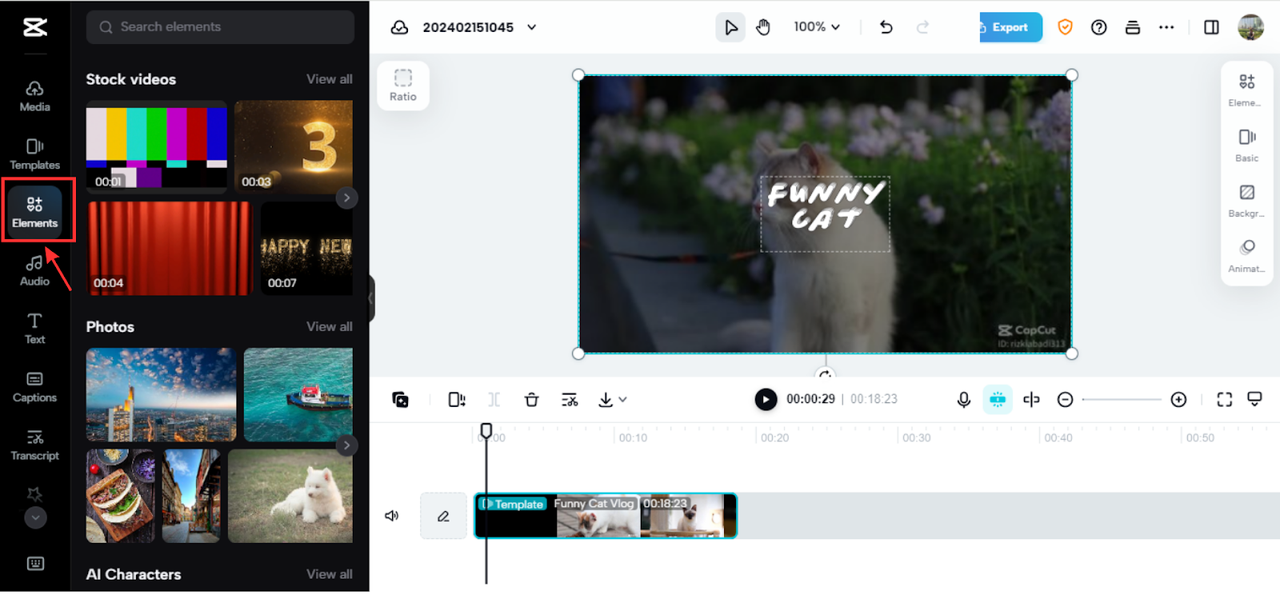Screen dimensions: 1280x595
Task: Click the CapCut logo icon
Action: (x=35, y=27)
